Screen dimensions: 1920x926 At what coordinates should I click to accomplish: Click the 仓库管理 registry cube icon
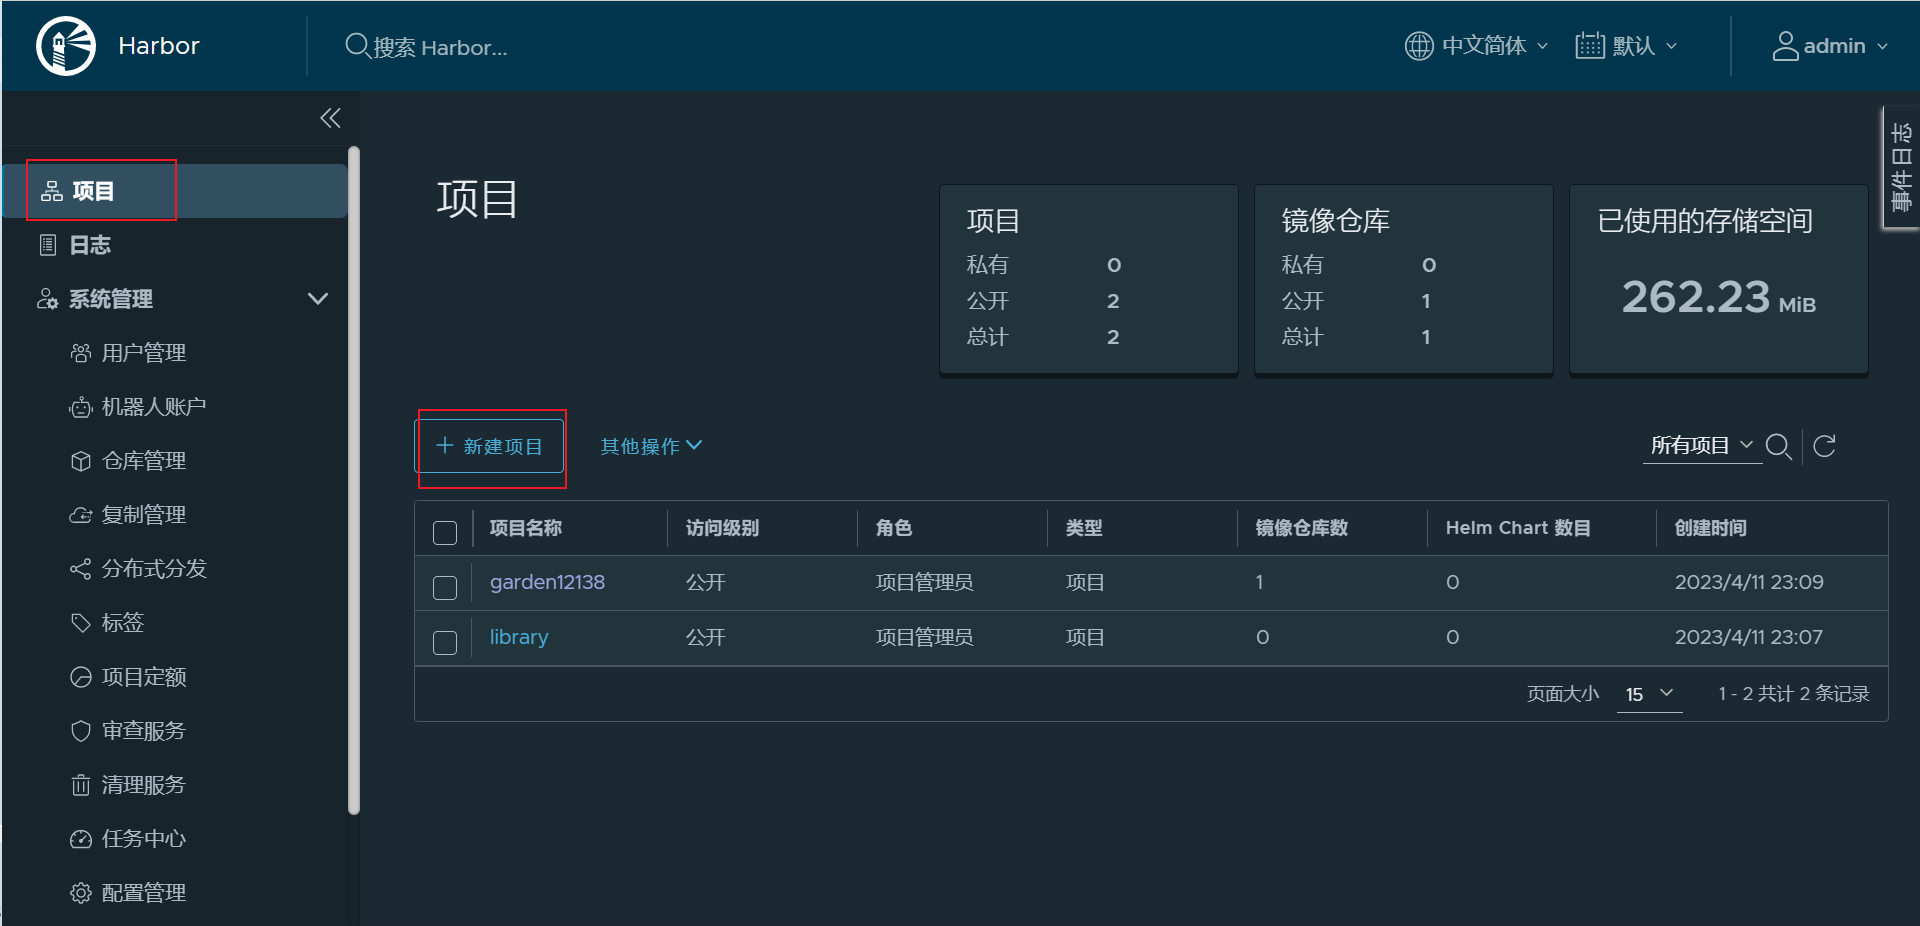point(81,461)
